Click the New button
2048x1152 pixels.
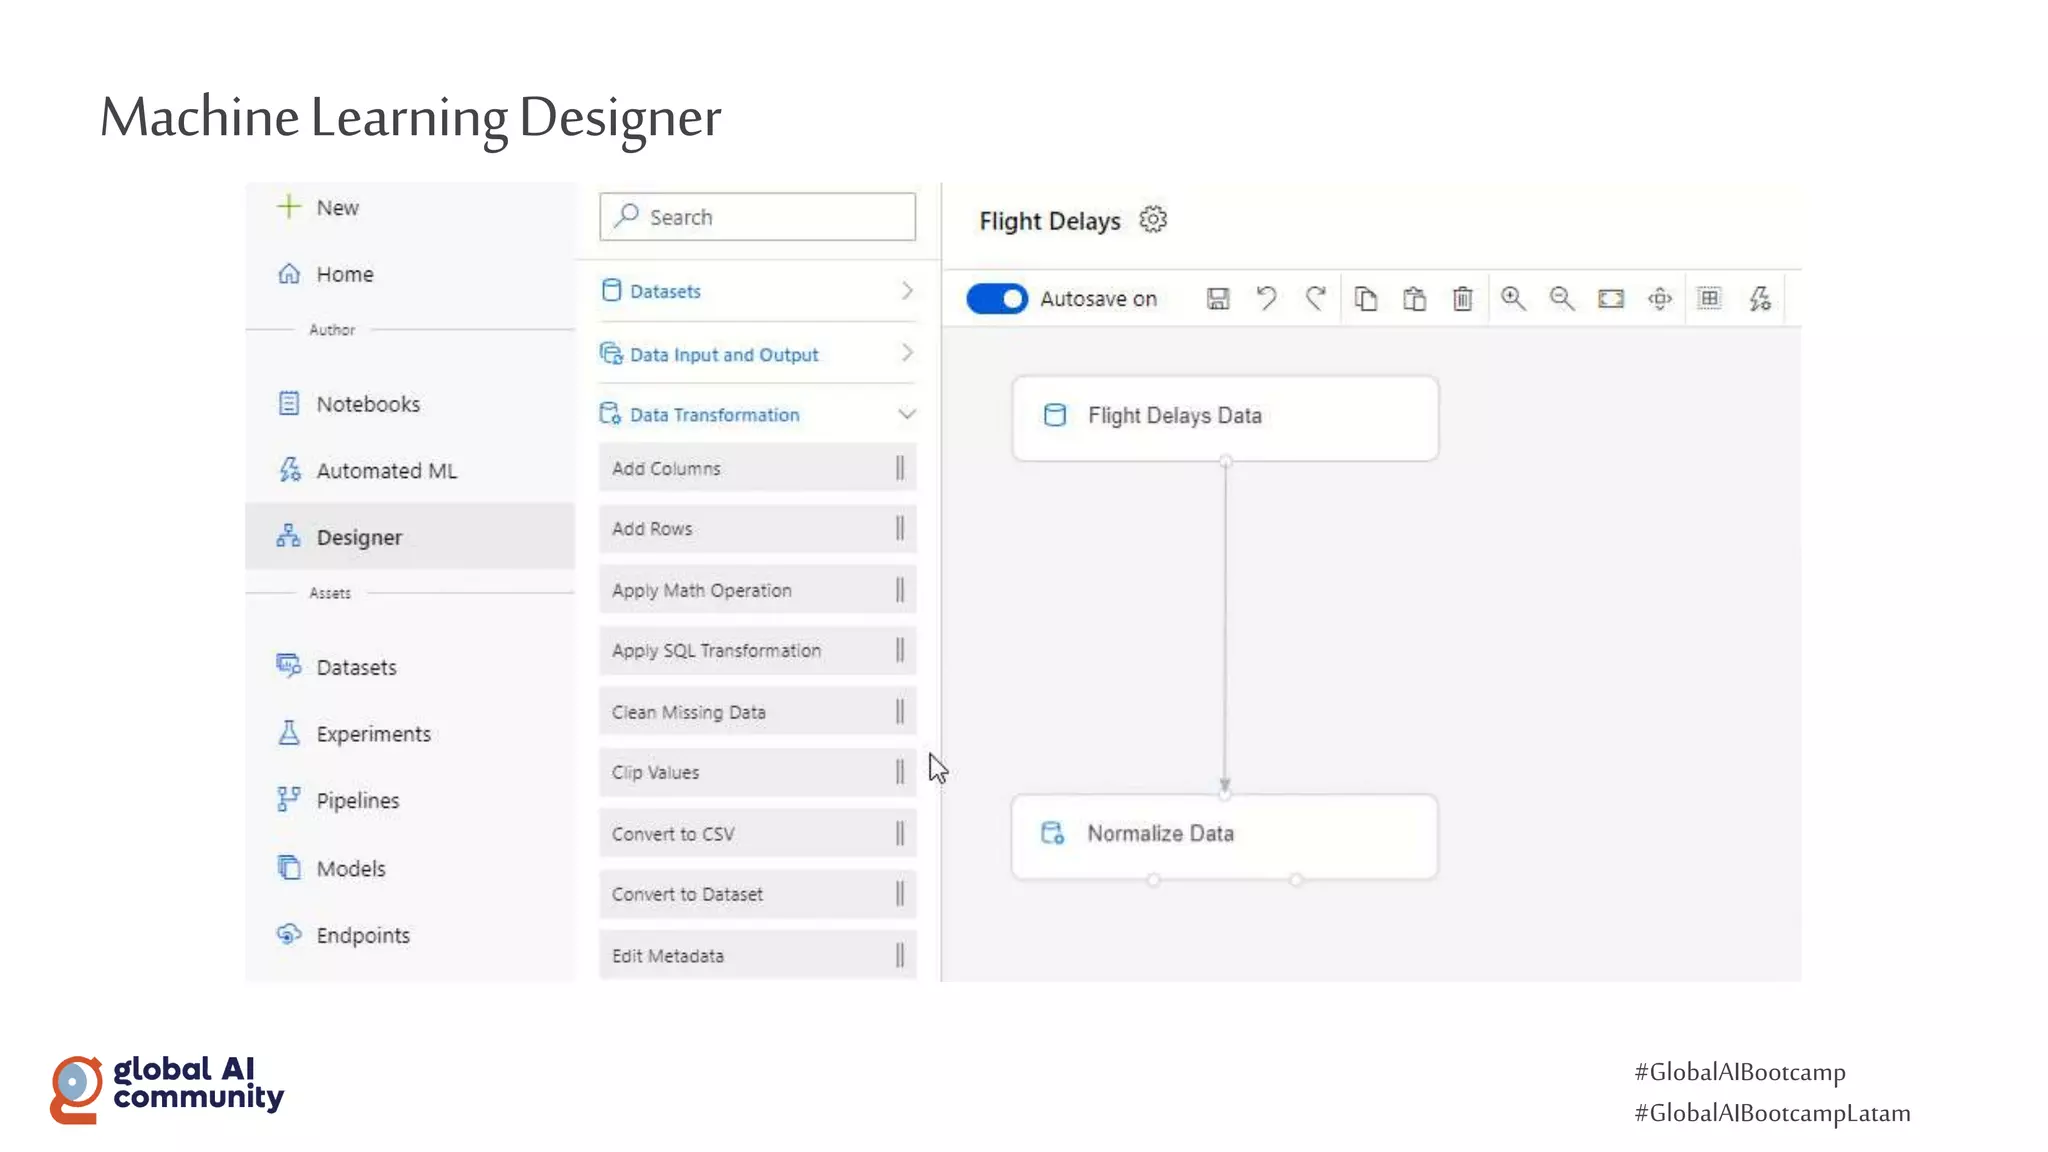pyautogui.click(x=320, y=208)
